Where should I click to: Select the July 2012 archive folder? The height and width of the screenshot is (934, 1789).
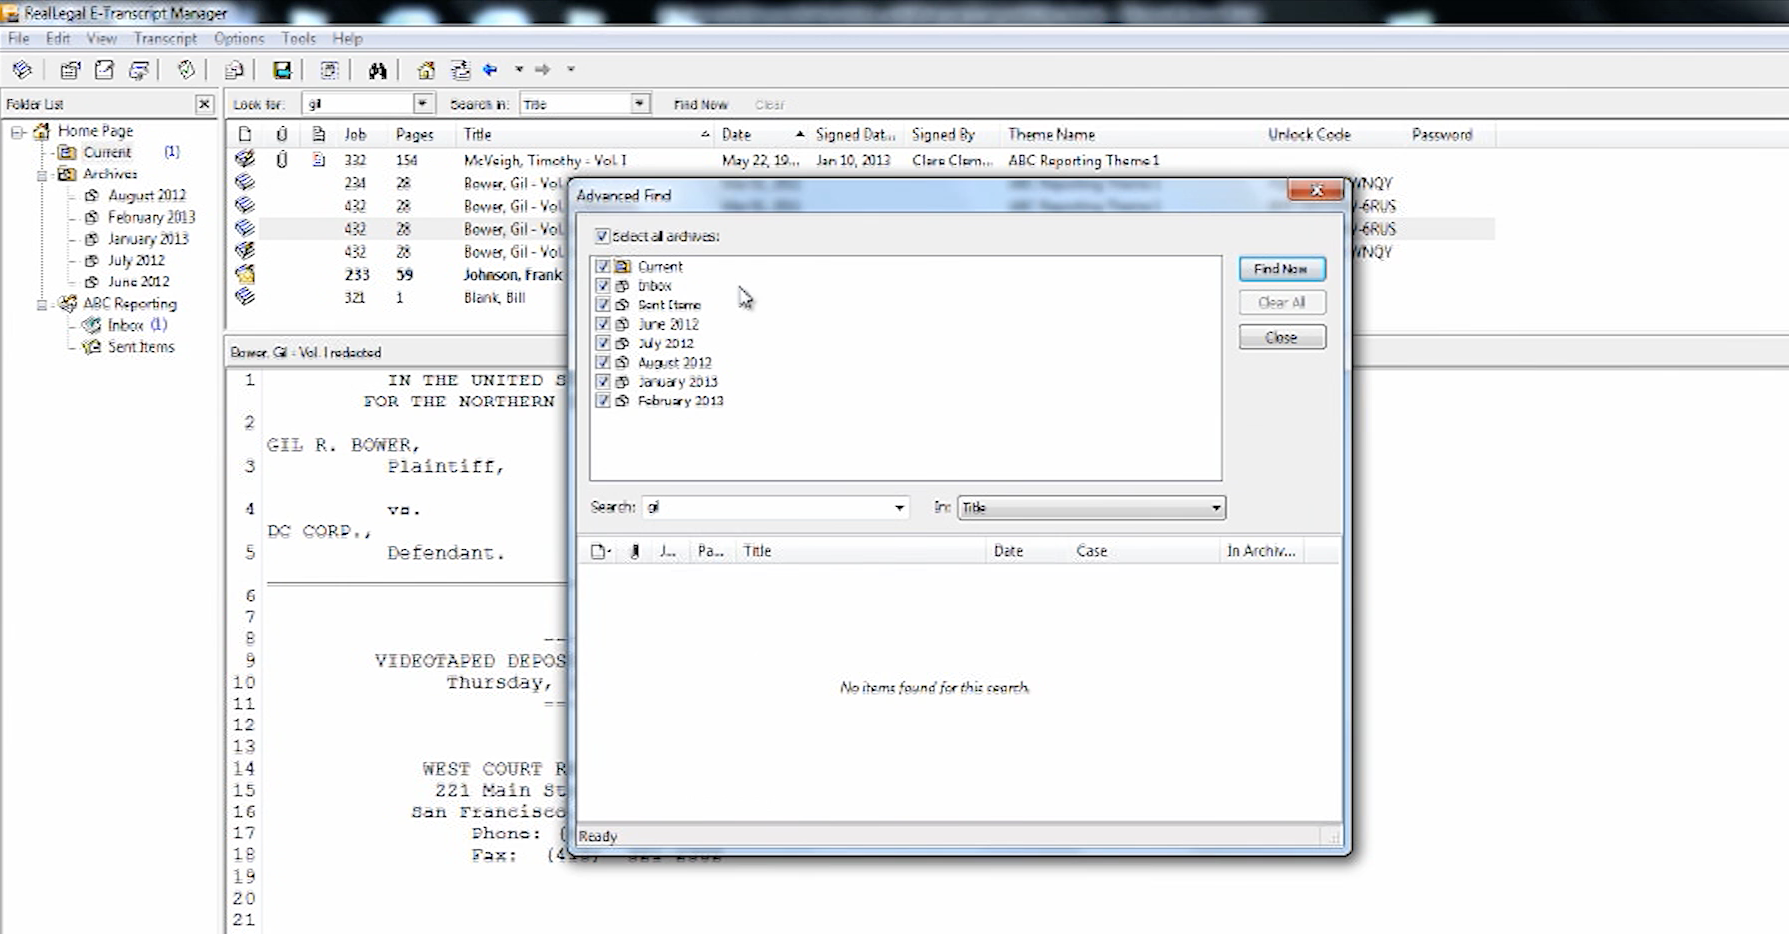pyautogui.click(x=136, y=260)
